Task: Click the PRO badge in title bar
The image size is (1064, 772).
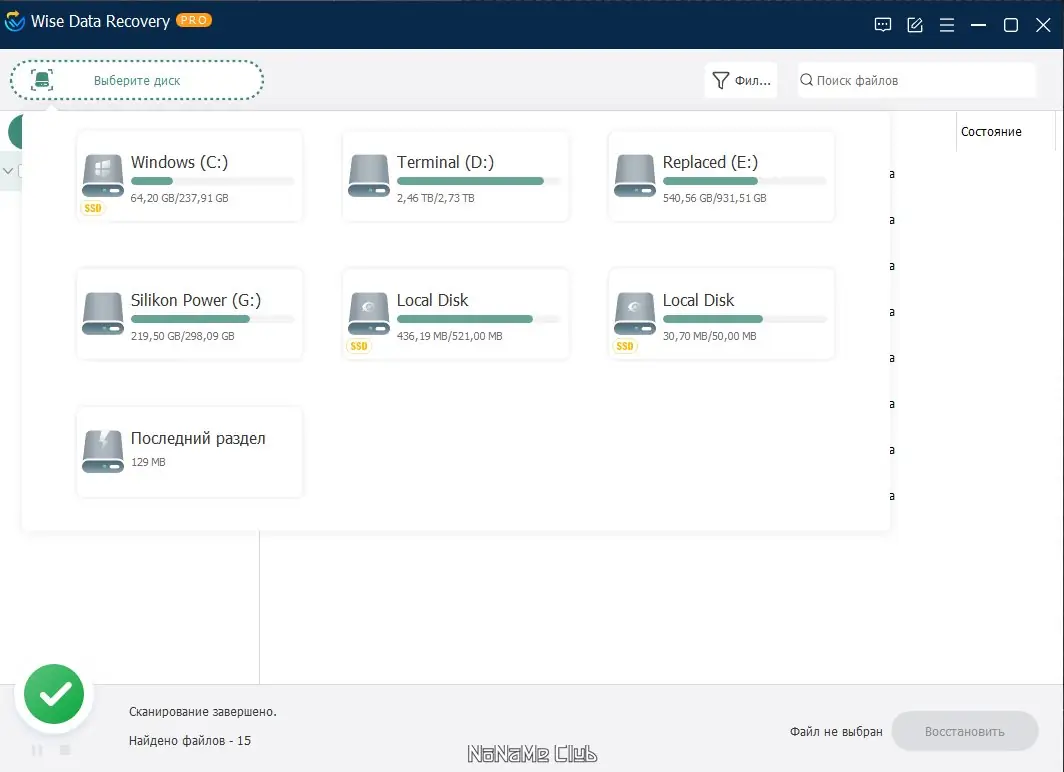Action: pyautogui.click(x=194, y=20)
